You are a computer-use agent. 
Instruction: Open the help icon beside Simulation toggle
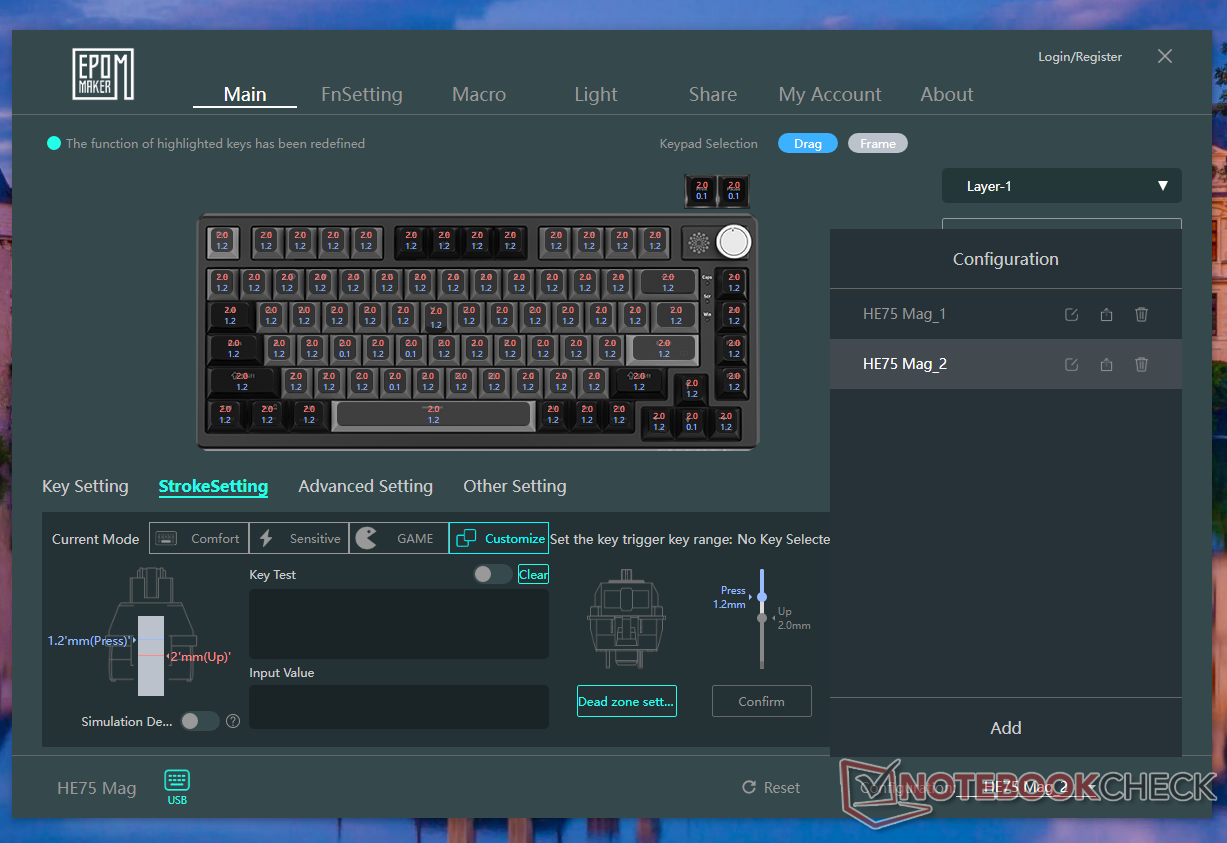[x=233, y=721]
